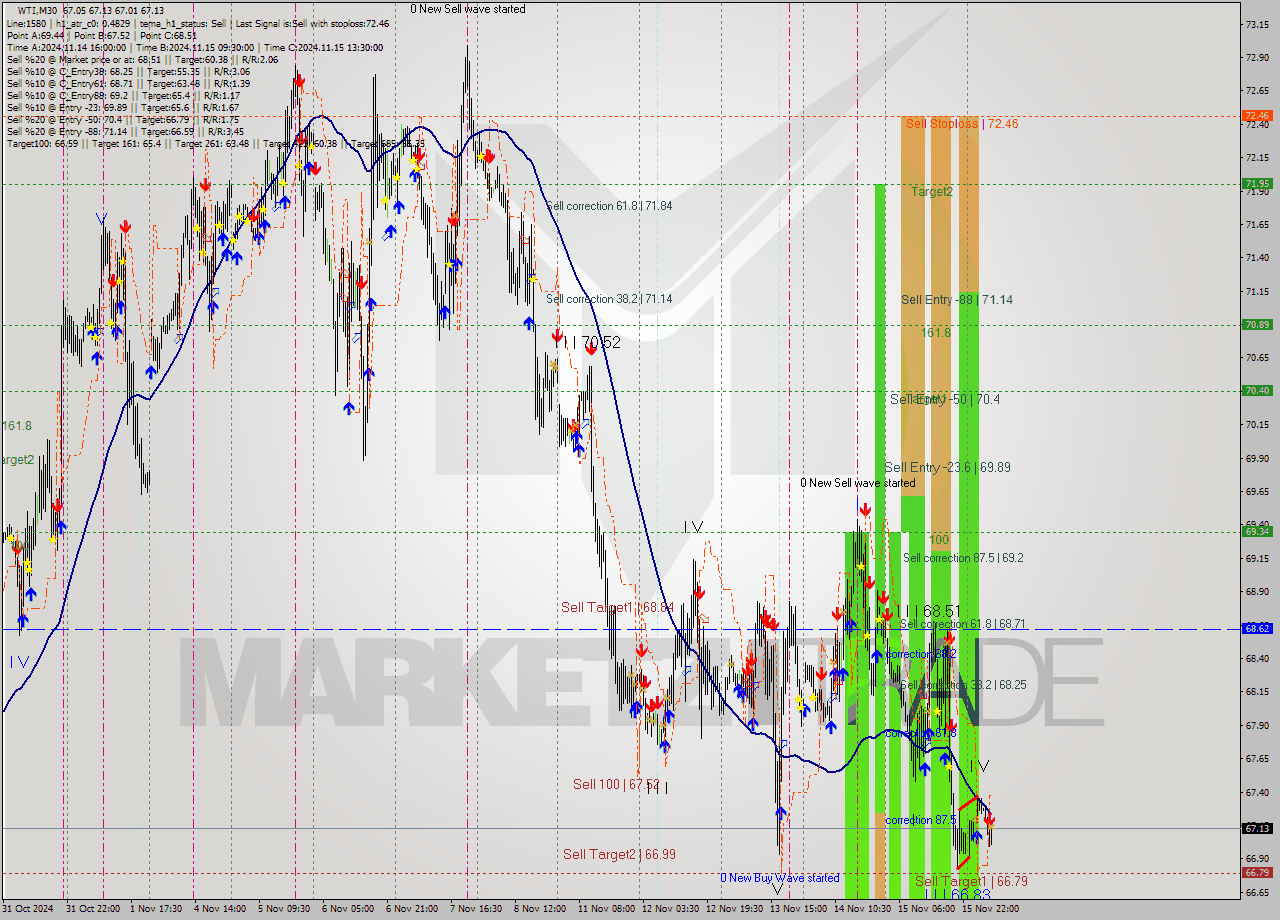Click 'New Sell wave started' label under Sell Entry -23.6
The image size is (1280, 920).
coord(857,483)
